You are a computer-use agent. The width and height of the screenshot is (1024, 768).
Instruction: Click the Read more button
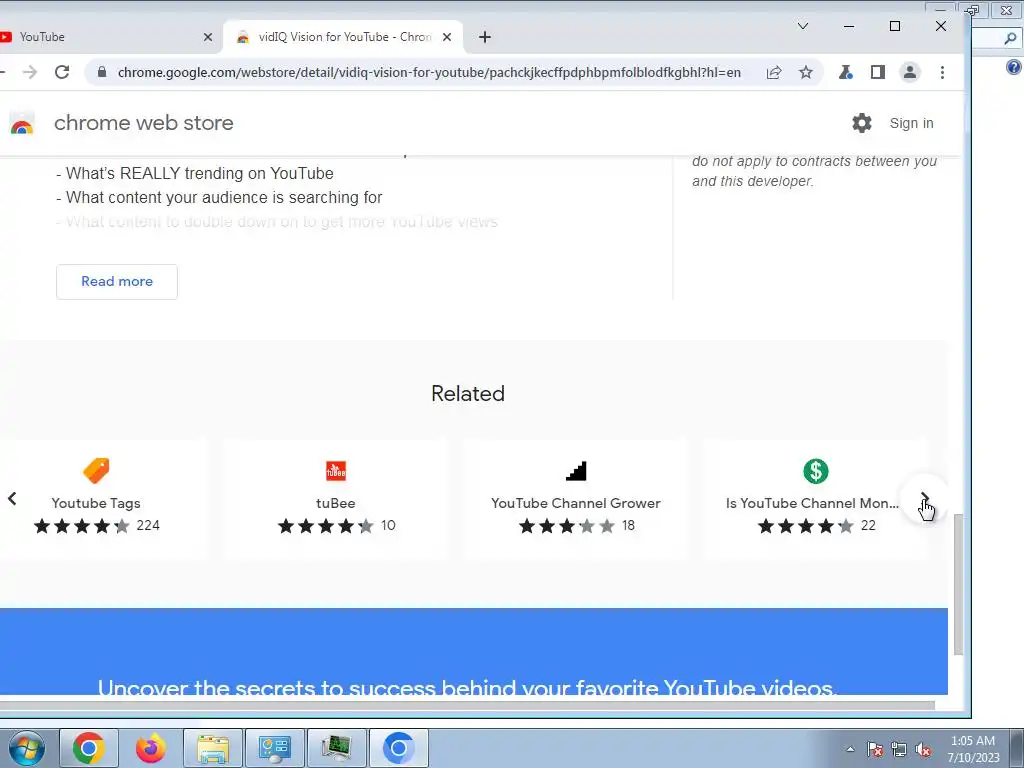coord(117,281)
